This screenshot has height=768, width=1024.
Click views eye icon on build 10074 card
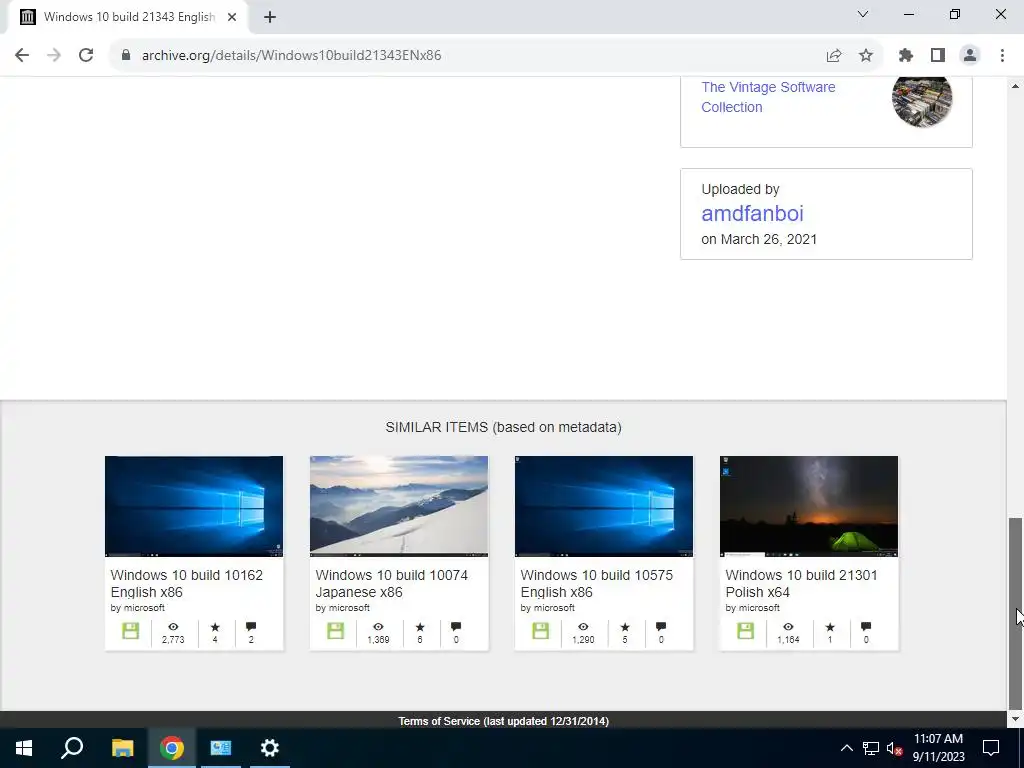click(x=378, y=627)
